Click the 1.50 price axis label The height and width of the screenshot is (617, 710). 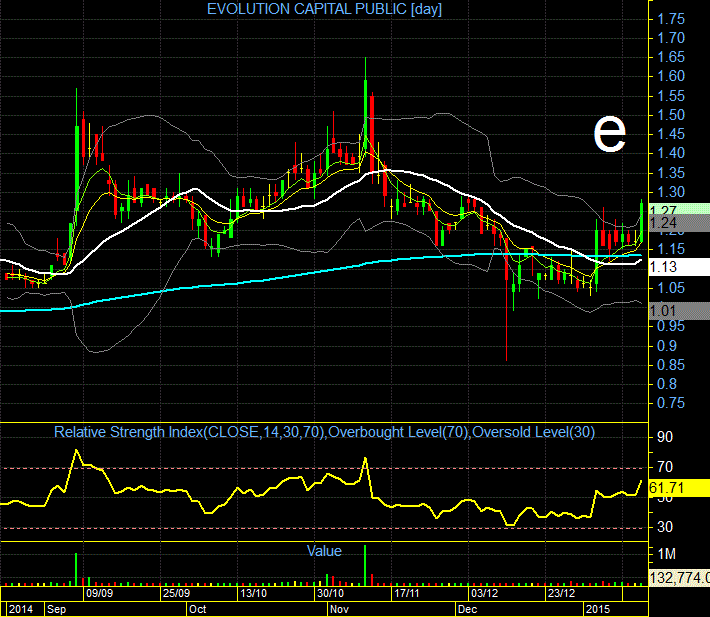point(671,115)
